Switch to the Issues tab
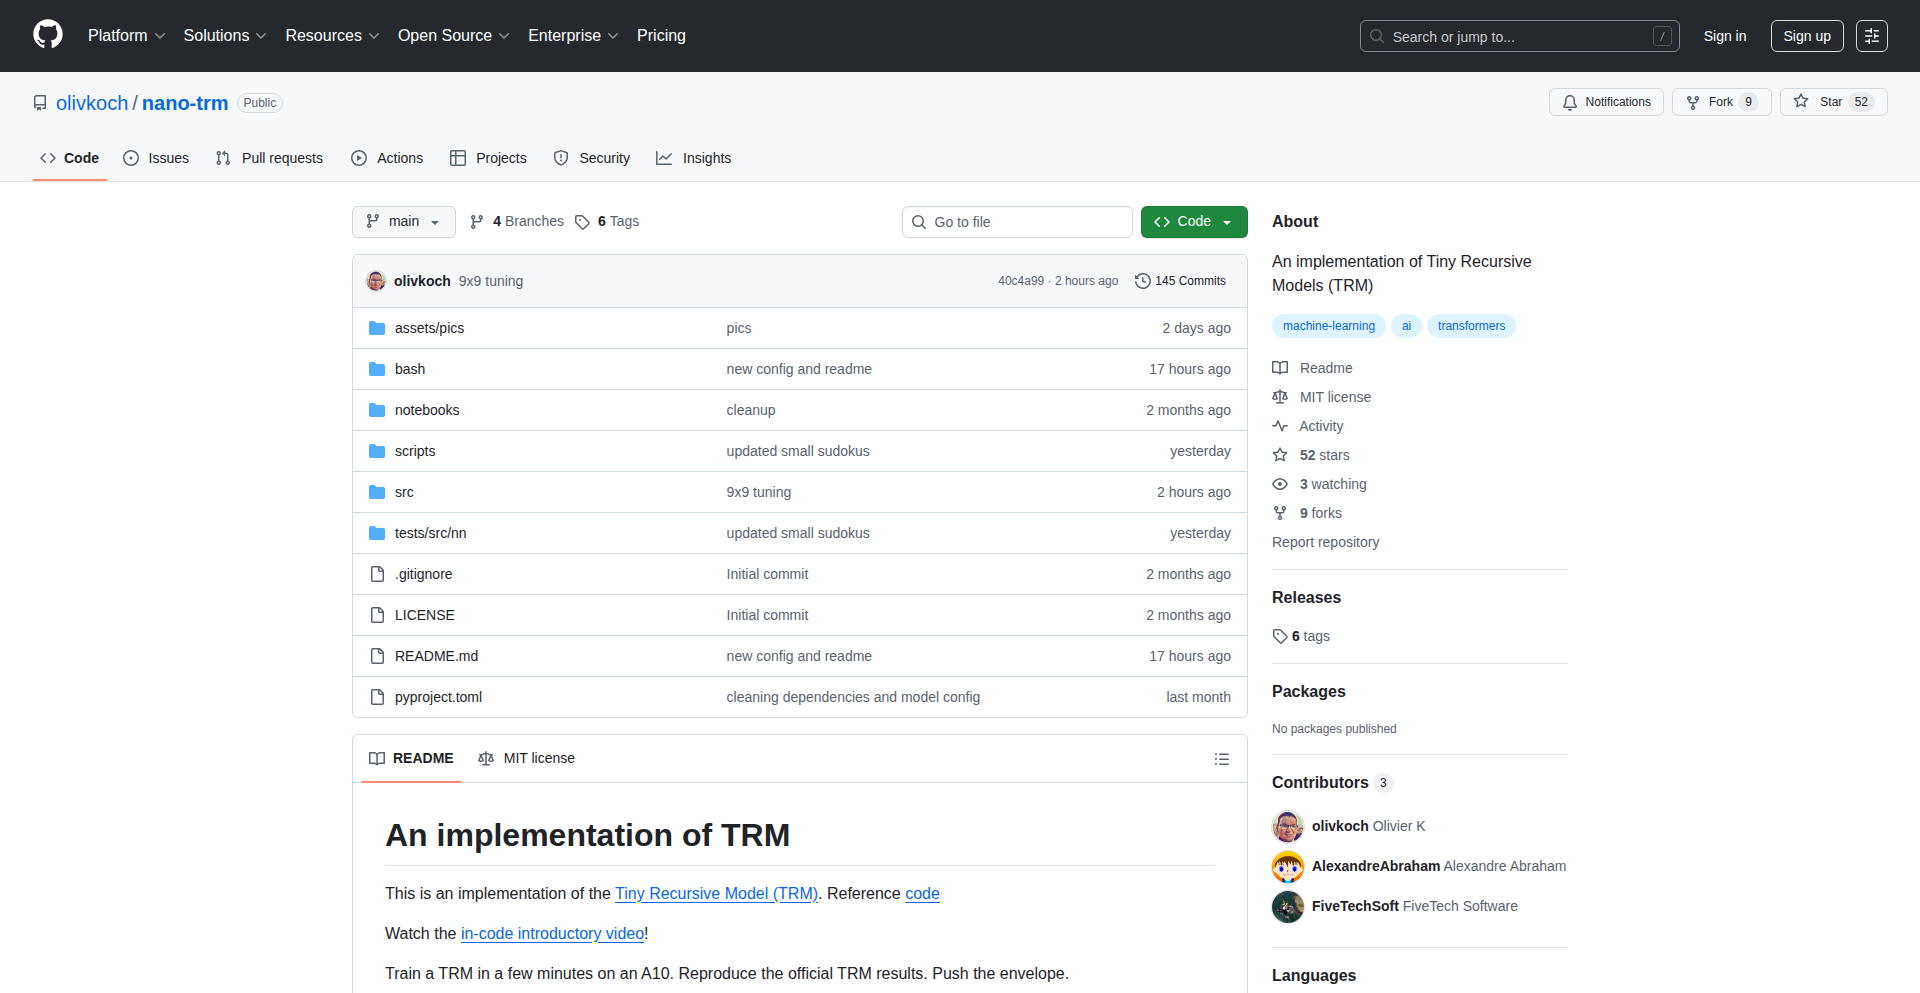This screenshot has width=1920, height=993. point(156,158)
